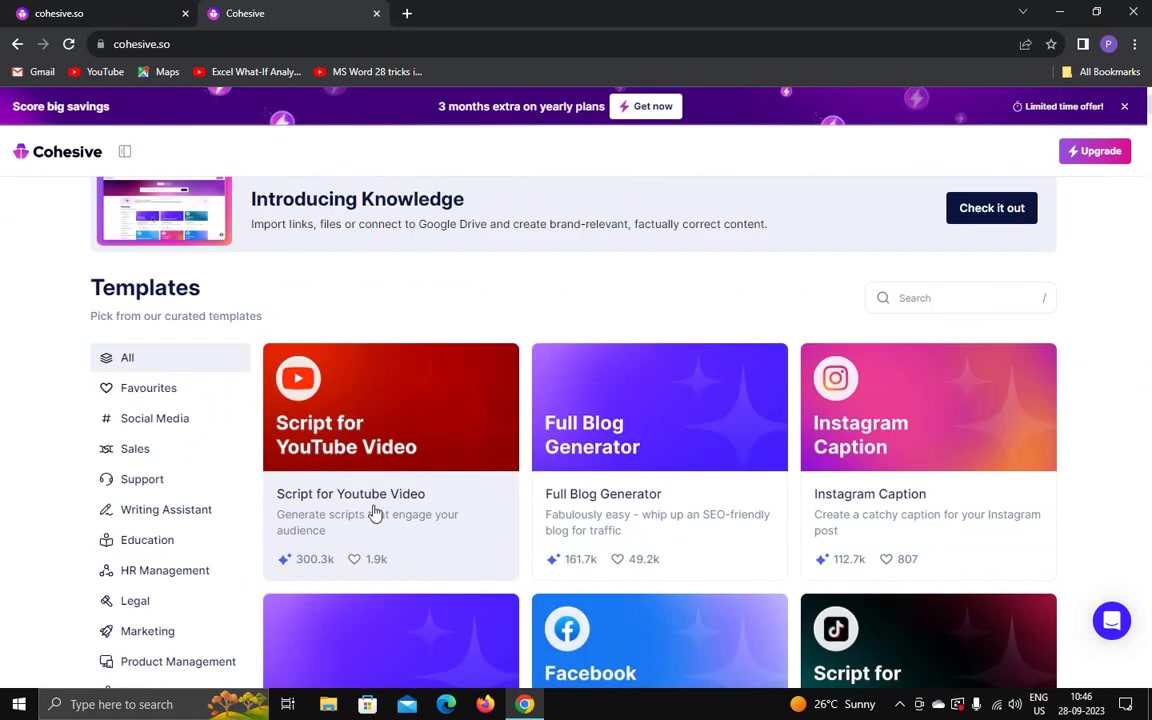Click the YouTube icon on the Script card

click(298, 378)
